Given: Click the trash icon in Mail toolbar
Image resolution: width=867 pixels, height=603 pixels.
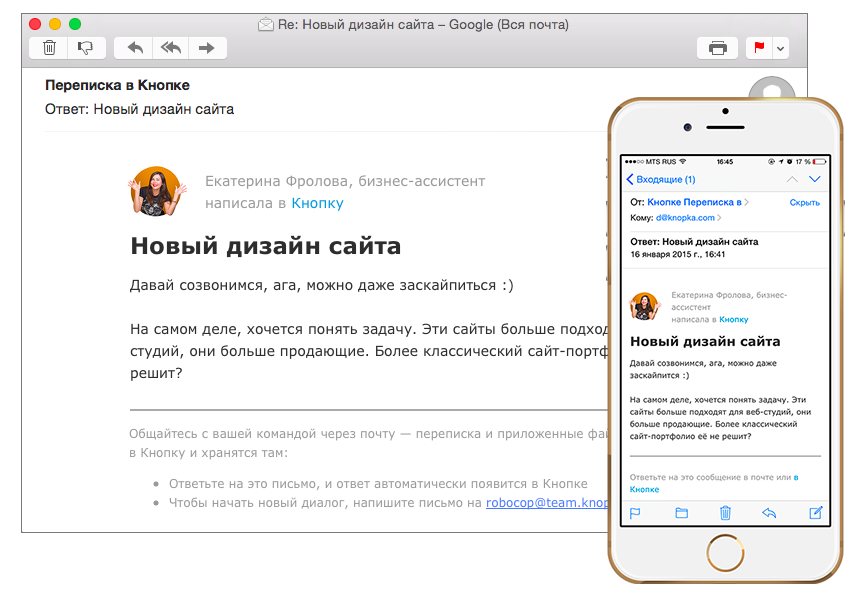Looking at the screenshot, I should (x=49, y=48).
